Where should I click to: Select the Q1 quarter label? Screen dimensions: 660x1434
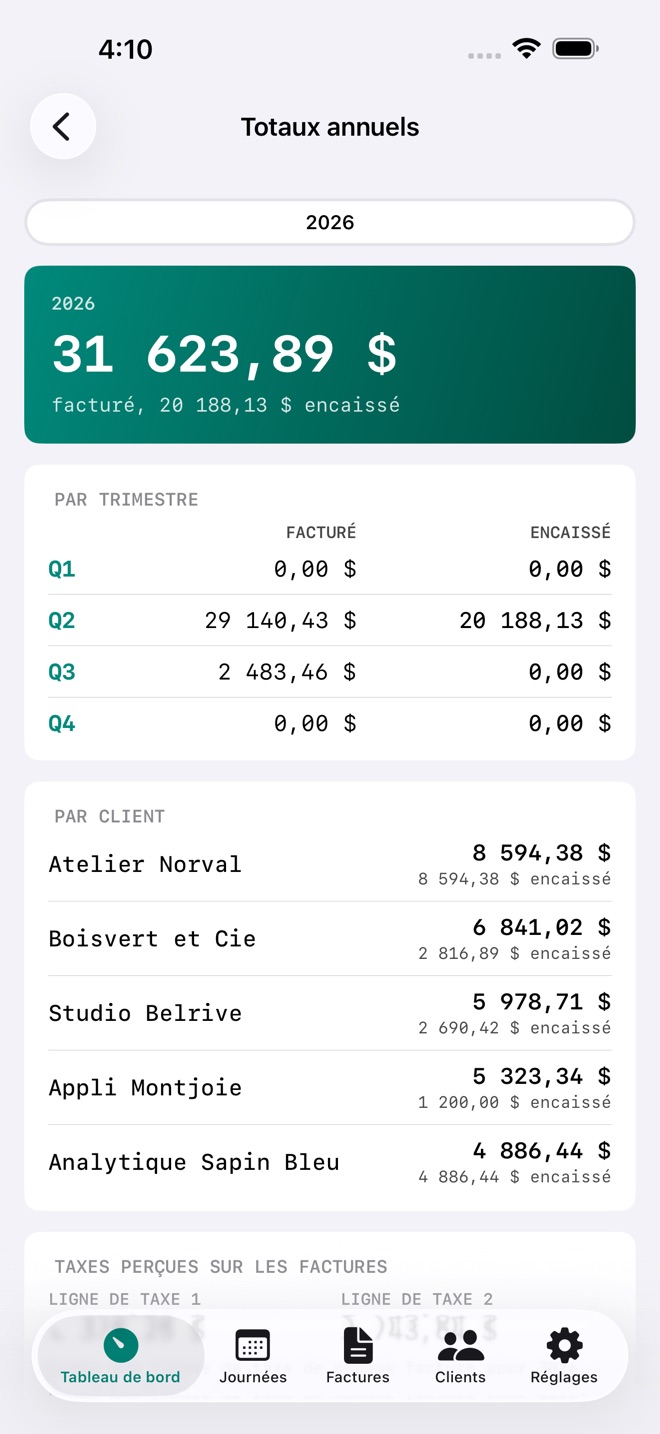(62, 569)
